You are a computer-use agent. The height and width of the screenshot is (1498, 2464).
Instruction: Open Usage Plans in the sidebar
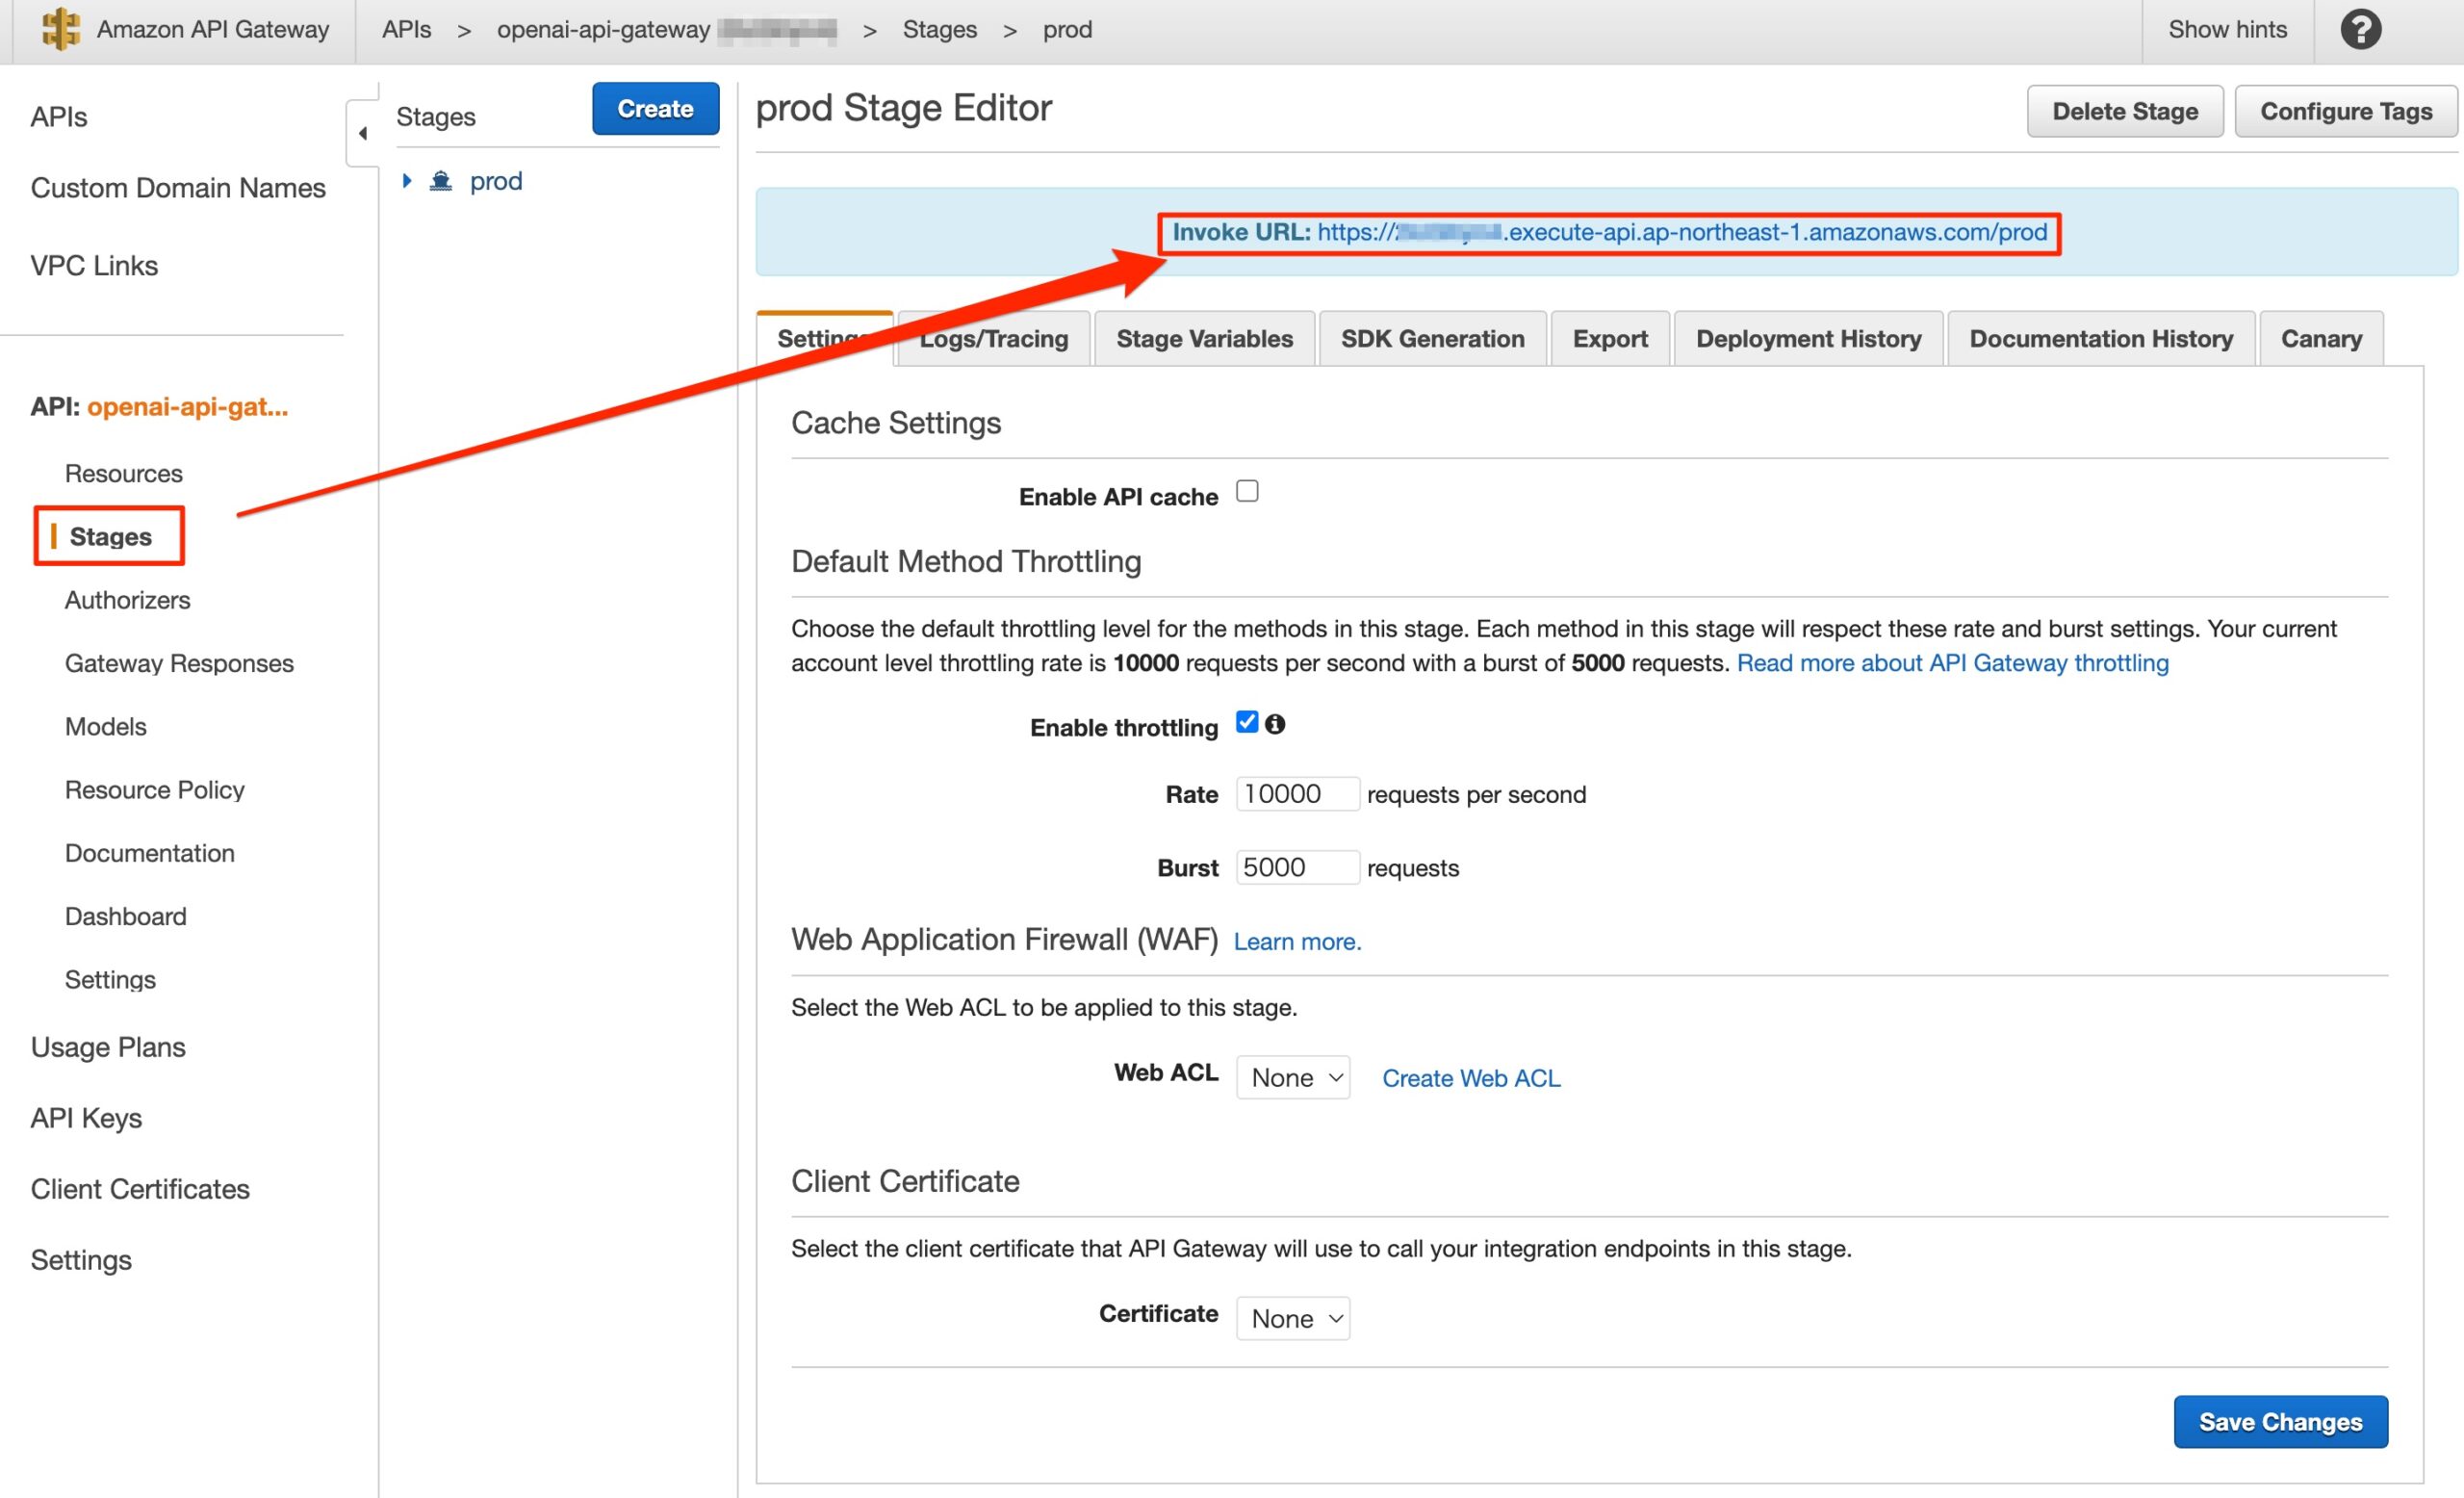(x=108, y=1047)
